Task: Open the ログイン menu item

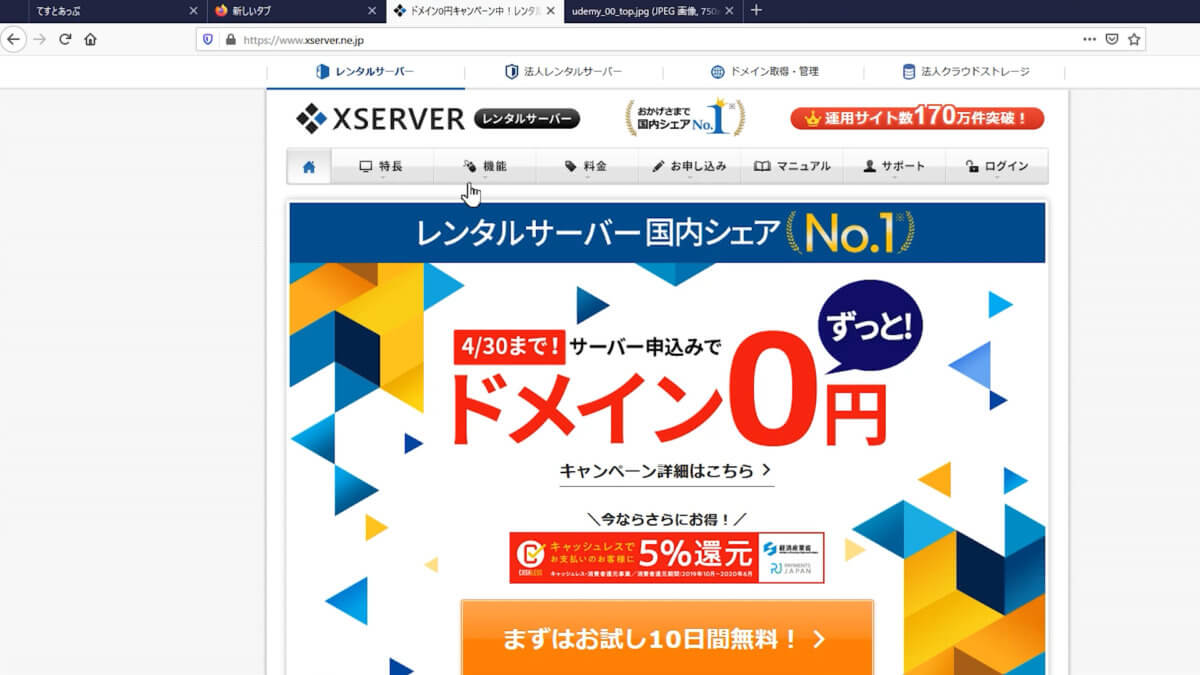Action: pyautogui.click(x=997, y=167)
